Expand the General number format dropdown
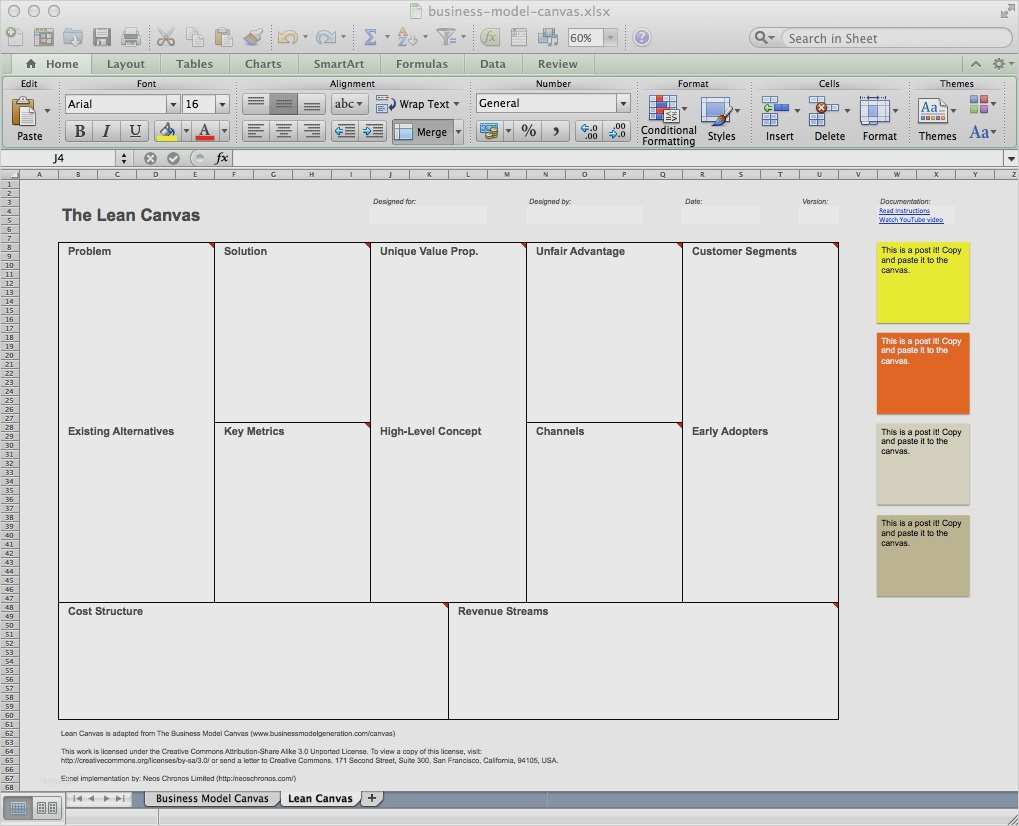 pyautogui.click(x=623, y=103)
